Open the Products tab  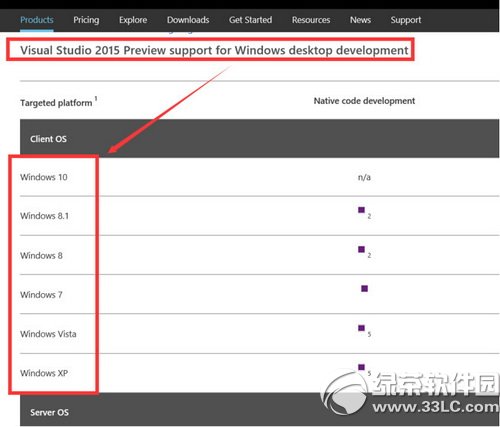coord(37,20)
